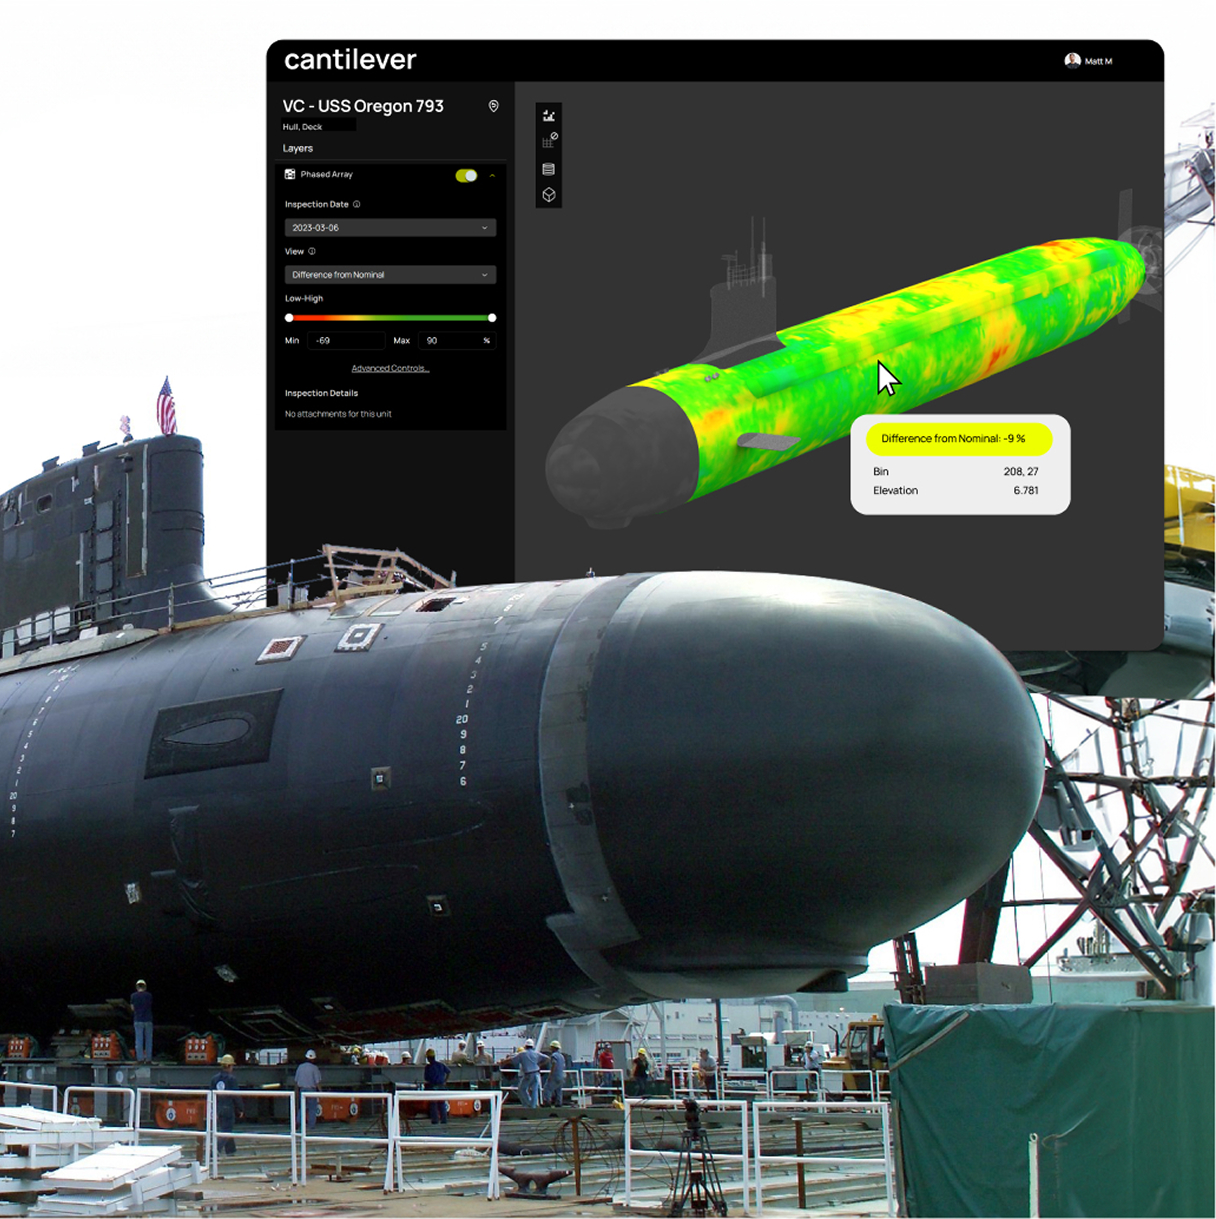Click the No attachments for this unit text

[338, 414]
